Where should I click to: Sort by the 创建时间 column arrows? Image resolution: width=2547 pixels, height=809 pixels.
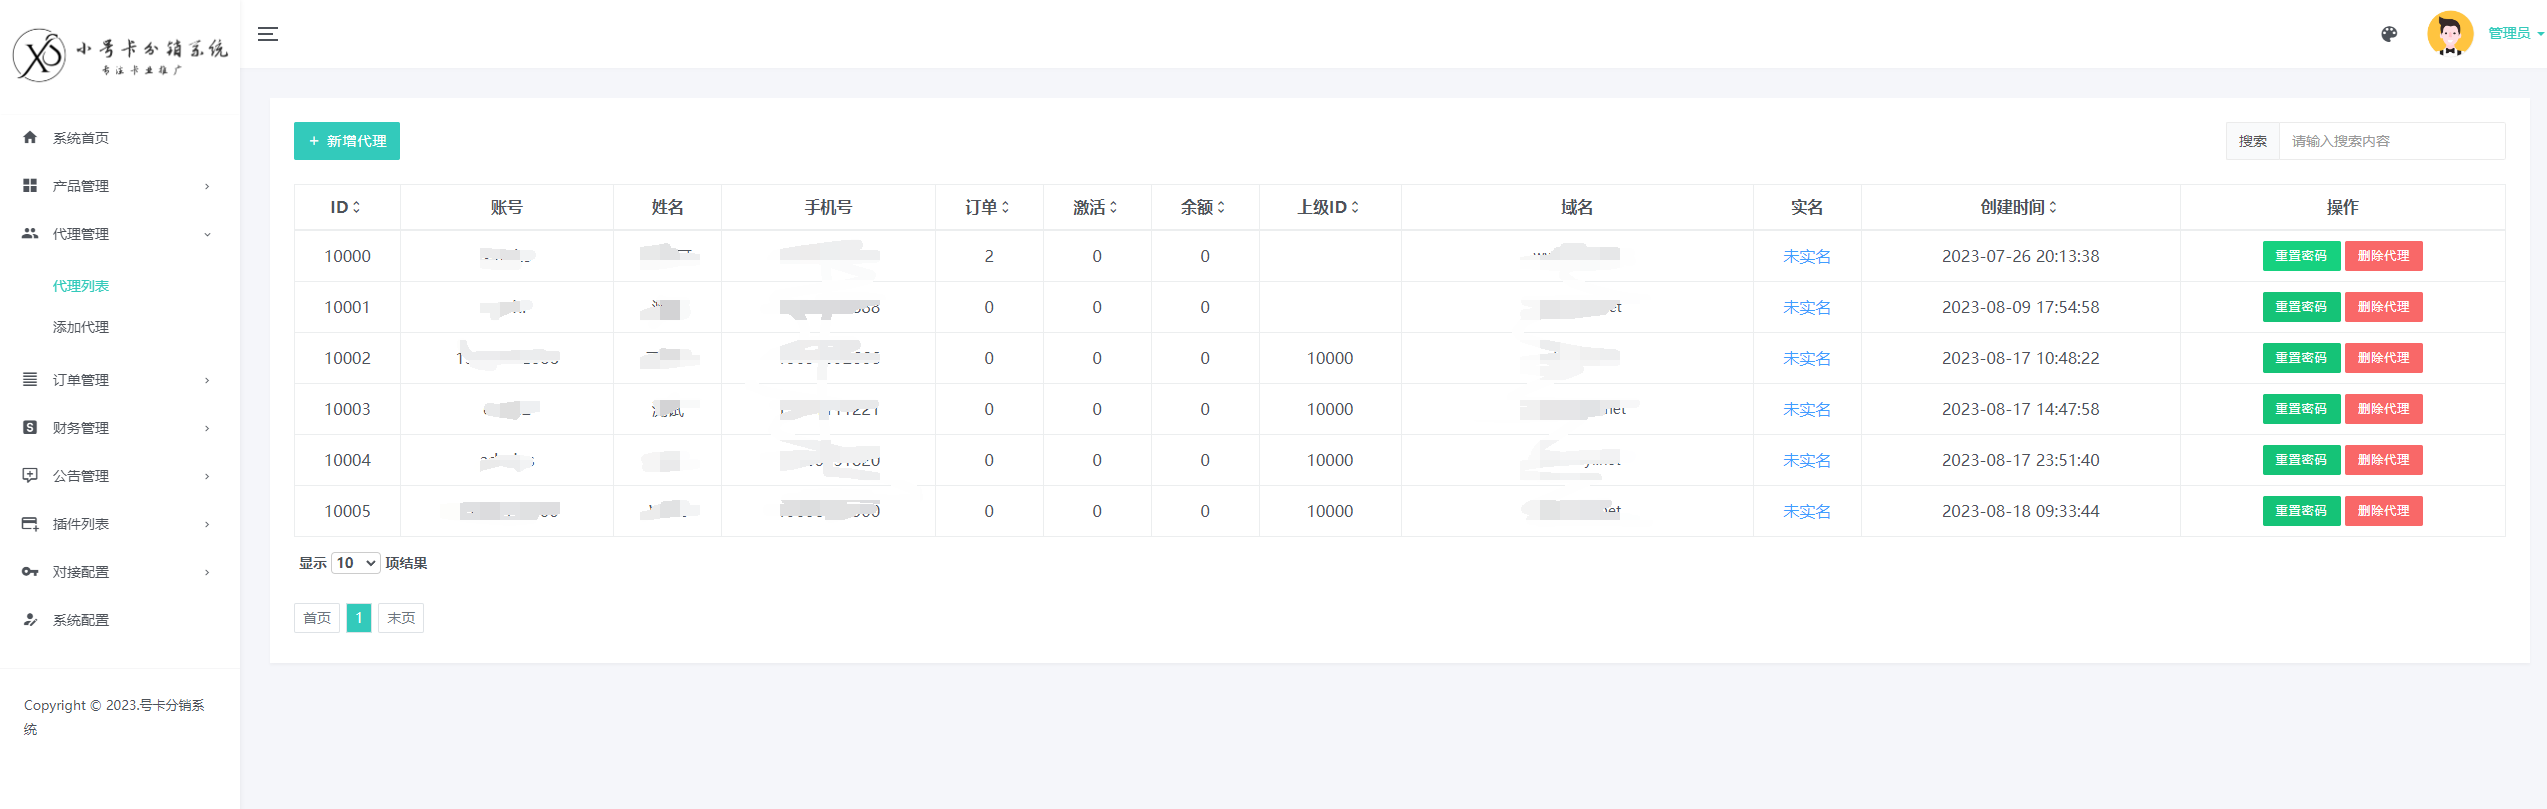point(2053,207)
